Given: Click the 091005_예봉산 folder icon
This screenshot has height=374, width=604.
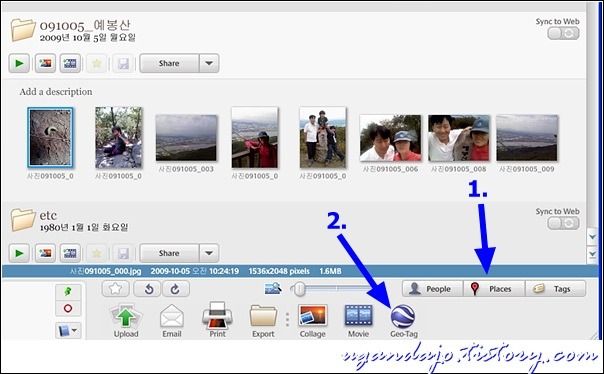Looking at the screenshot, I should pos(23,30).
